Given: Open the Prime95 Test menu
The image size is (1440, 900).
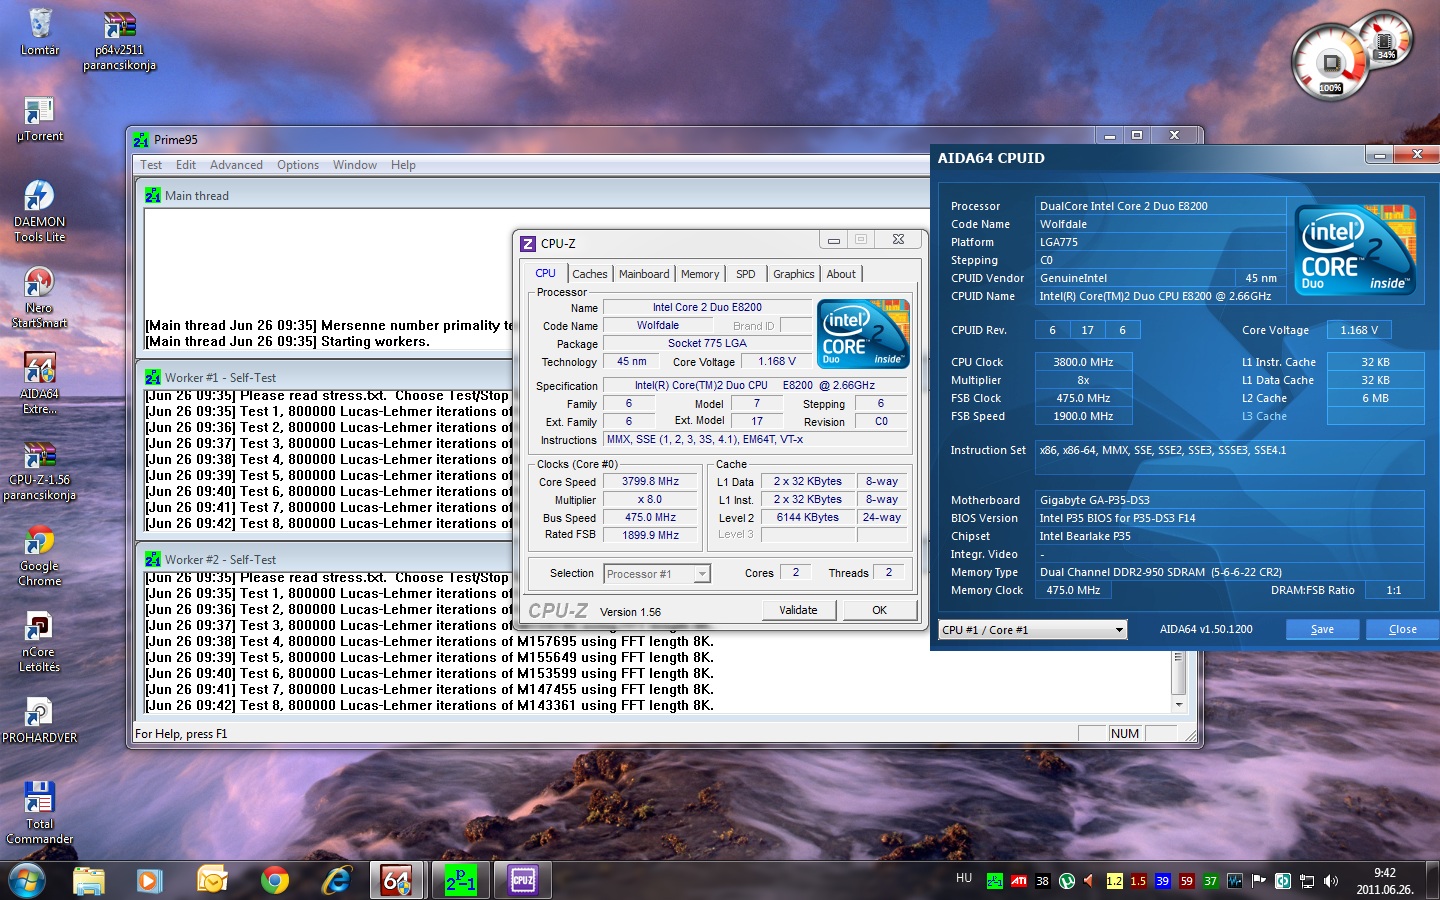Looking at the screenshot, I should 151,165.
